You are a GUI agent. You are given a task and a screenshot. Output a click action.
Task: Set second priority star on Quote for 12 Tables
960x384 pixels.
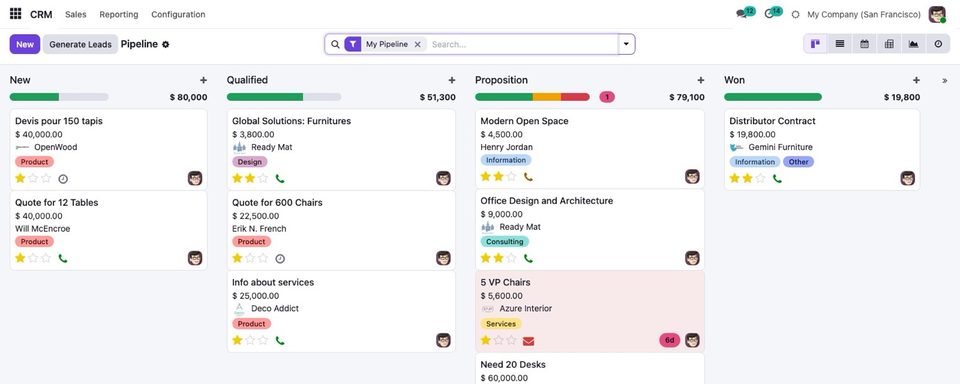(33, 258)
